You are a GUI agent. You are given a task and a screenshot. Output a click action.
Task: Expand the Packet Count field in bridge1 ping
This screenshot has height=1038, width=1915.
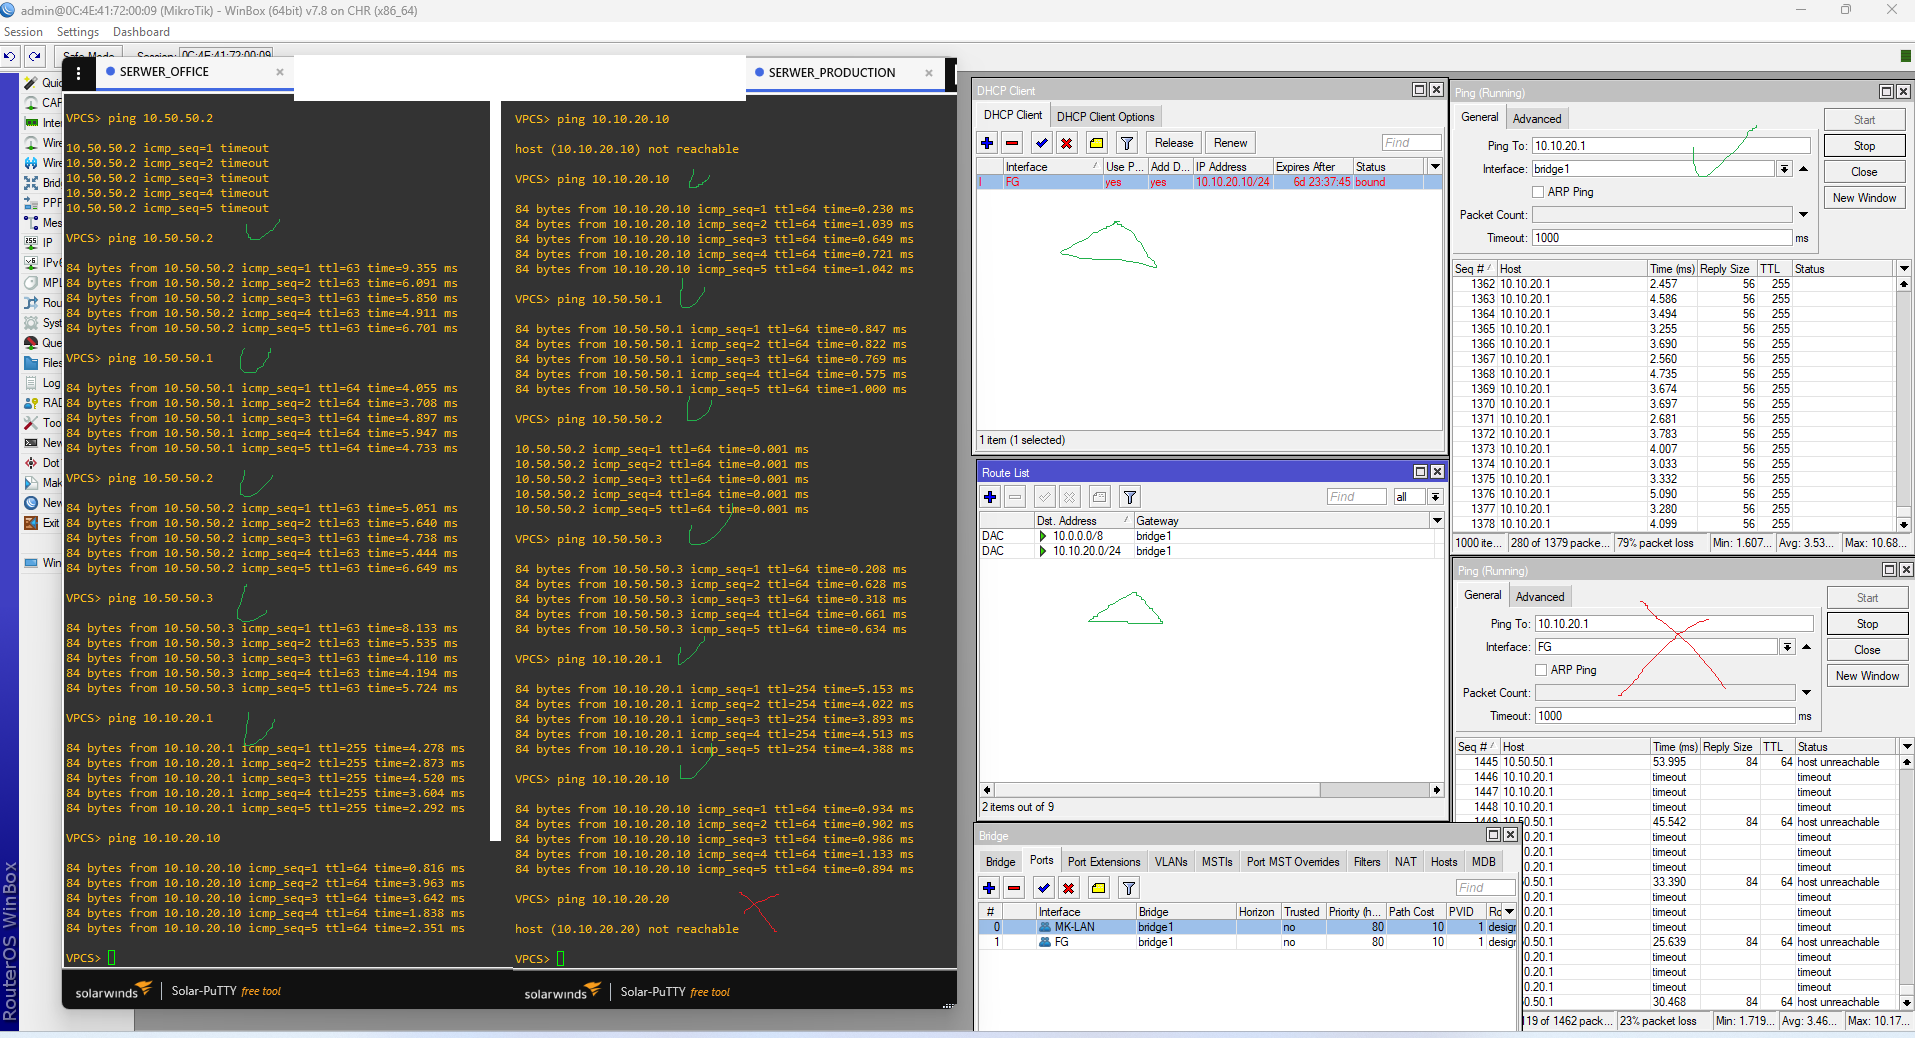pyautogui.click(x=1803, y=215)
